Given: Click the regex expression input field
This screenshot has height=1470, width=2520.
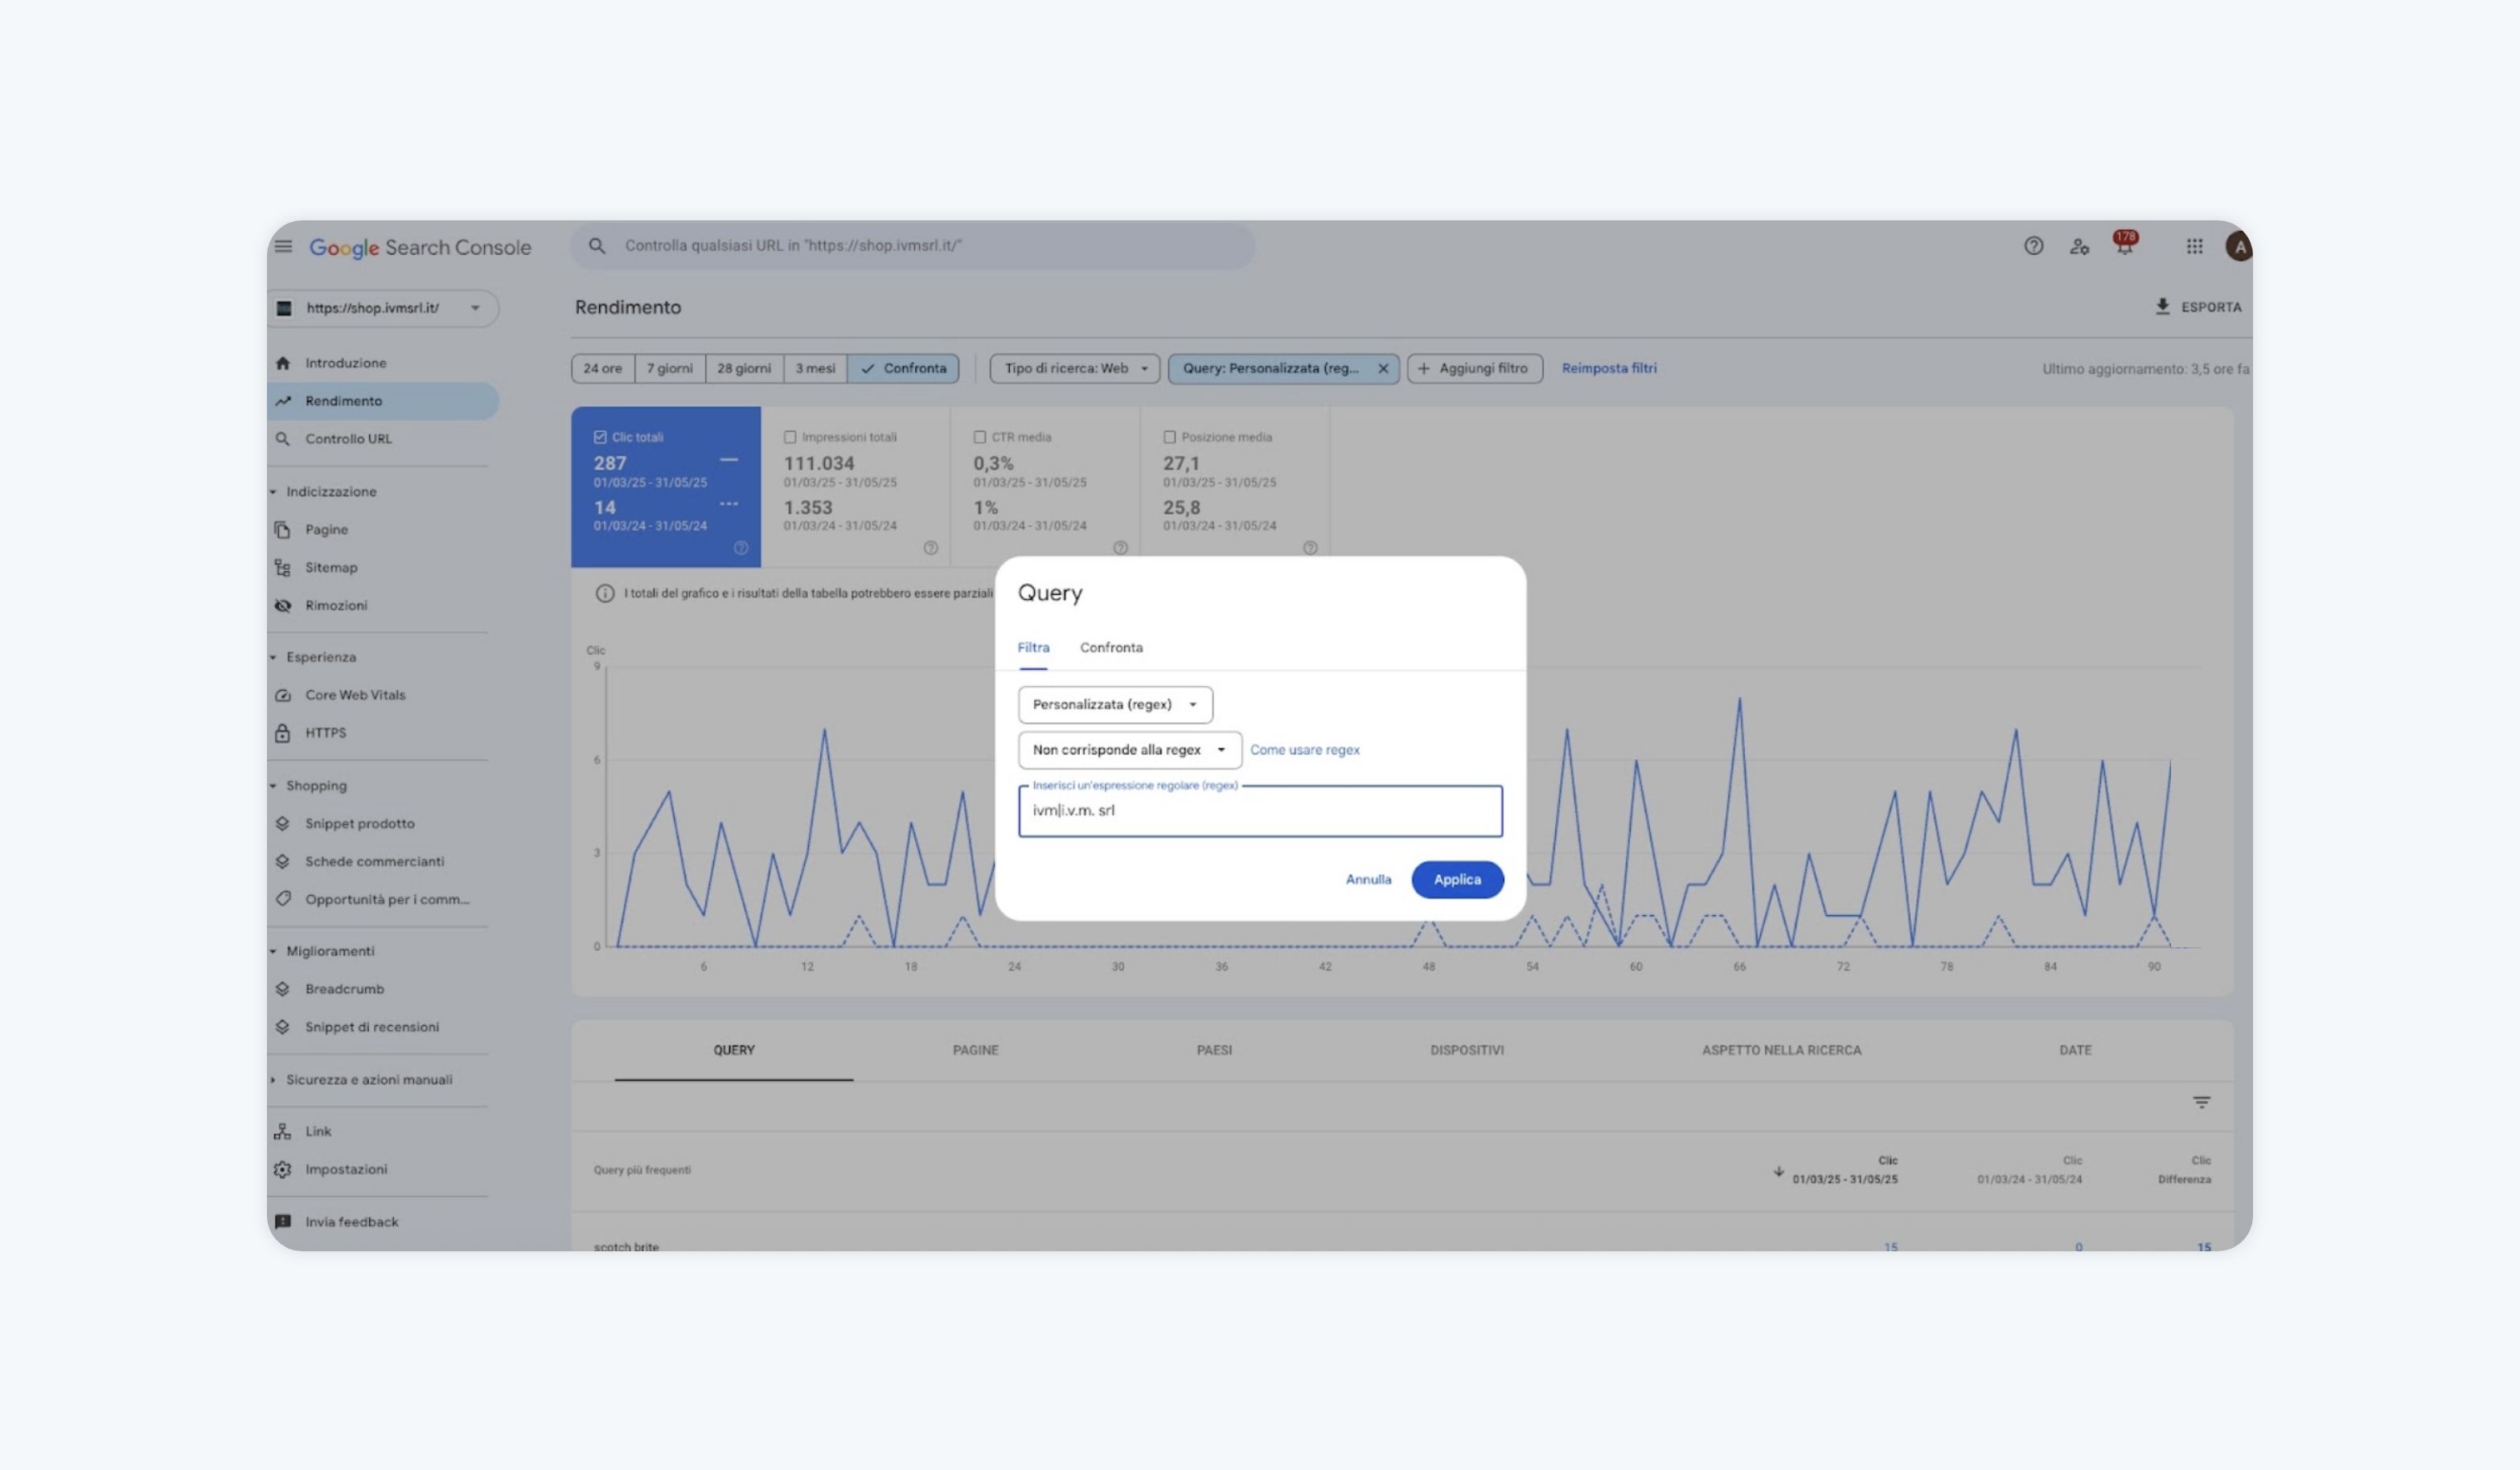Looking at the screenshot, I should pos(1259,811).
